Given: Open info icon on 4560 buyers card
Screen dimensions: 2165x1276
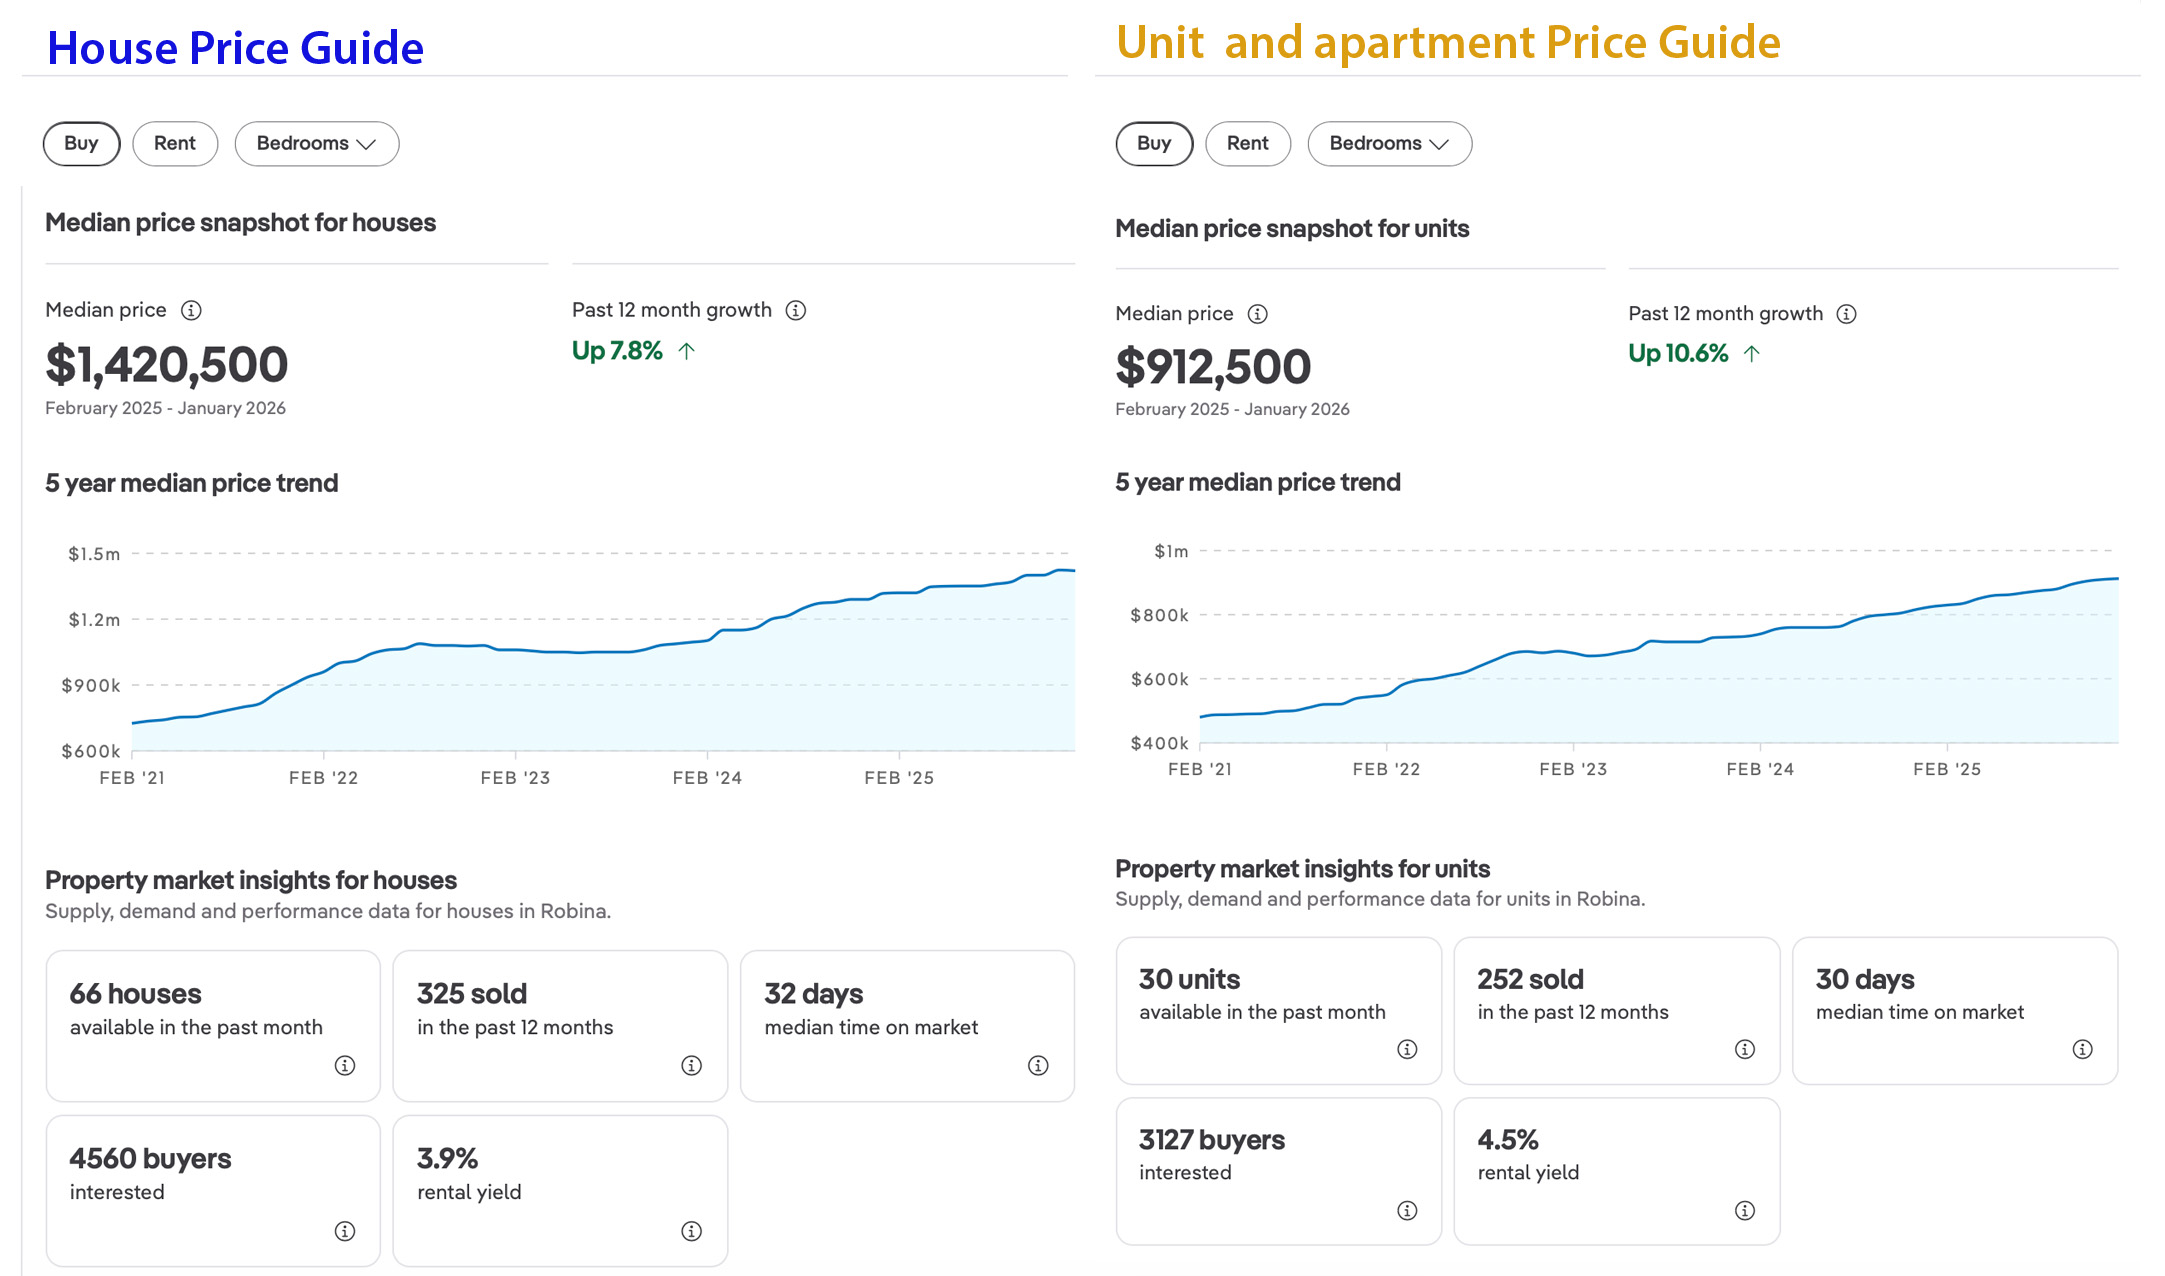Looking at the screenshot, I should click(345, 1231).
